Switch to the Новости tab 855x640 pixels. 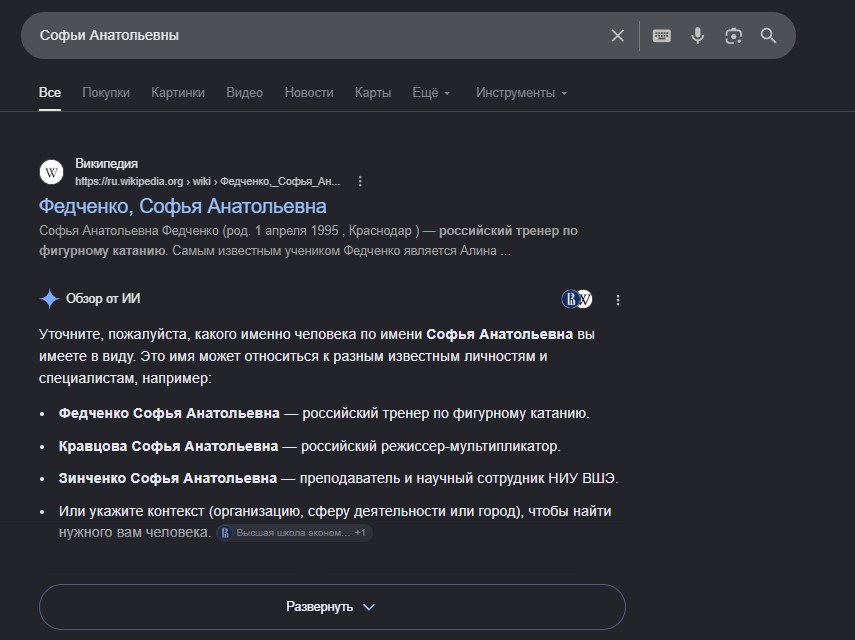click(x=309, y=93)
